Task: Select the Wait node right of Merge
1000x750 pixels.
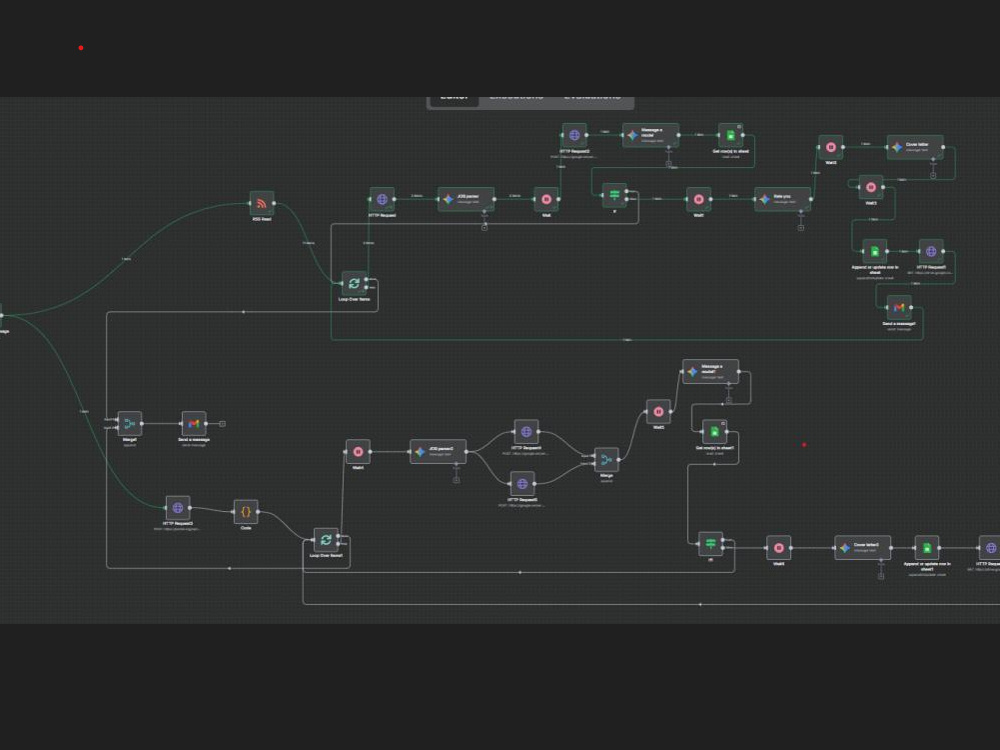Action: (x=658, y=411)
